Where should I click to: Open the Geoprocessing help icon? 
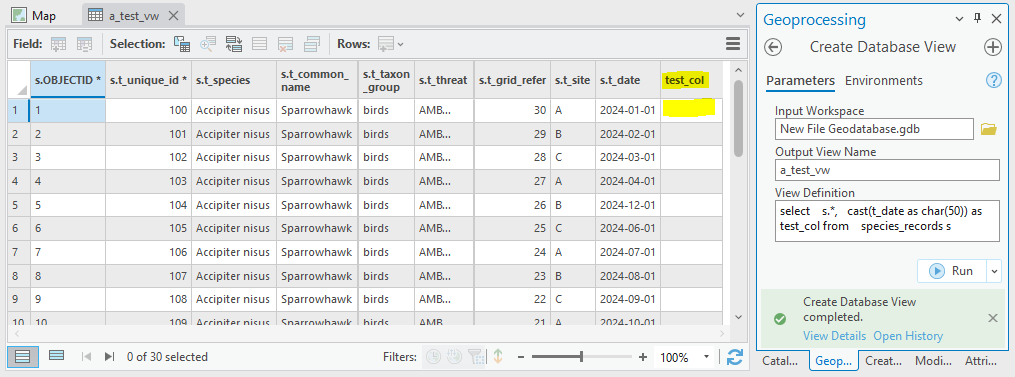pyautogui.click(x=993, y=80)
